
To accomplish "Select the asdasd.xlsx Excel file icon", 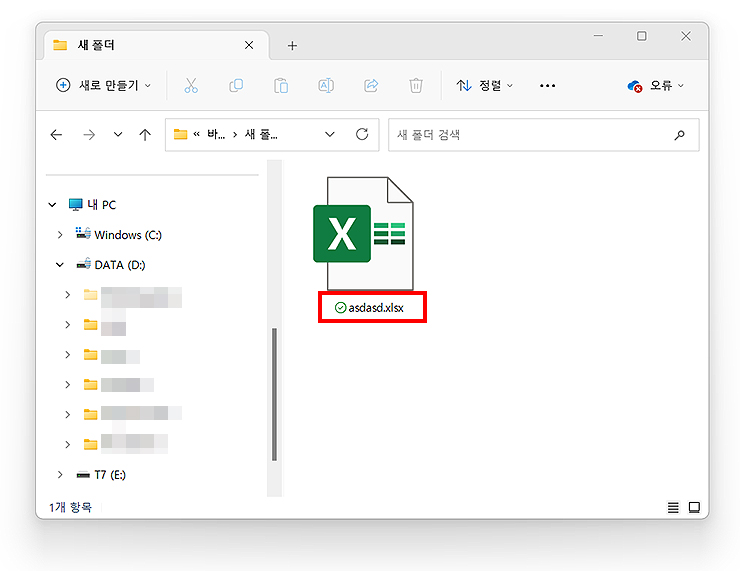I will click(363, 233).
